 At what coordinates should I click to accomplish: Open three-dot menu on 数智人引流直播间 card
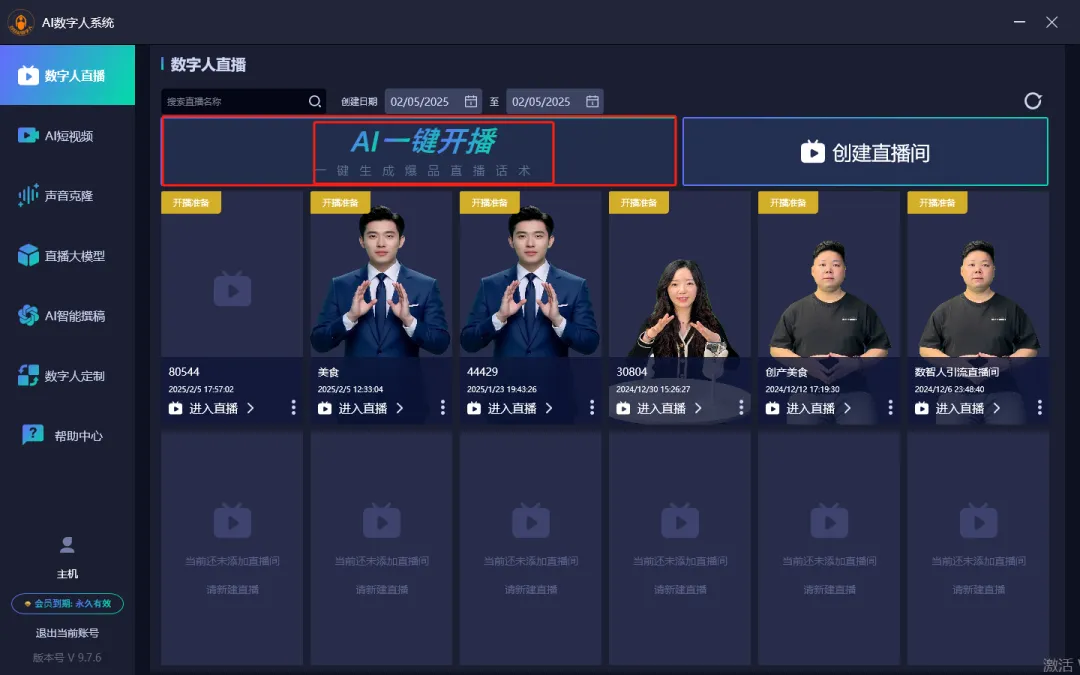(x=1040, y=408)
